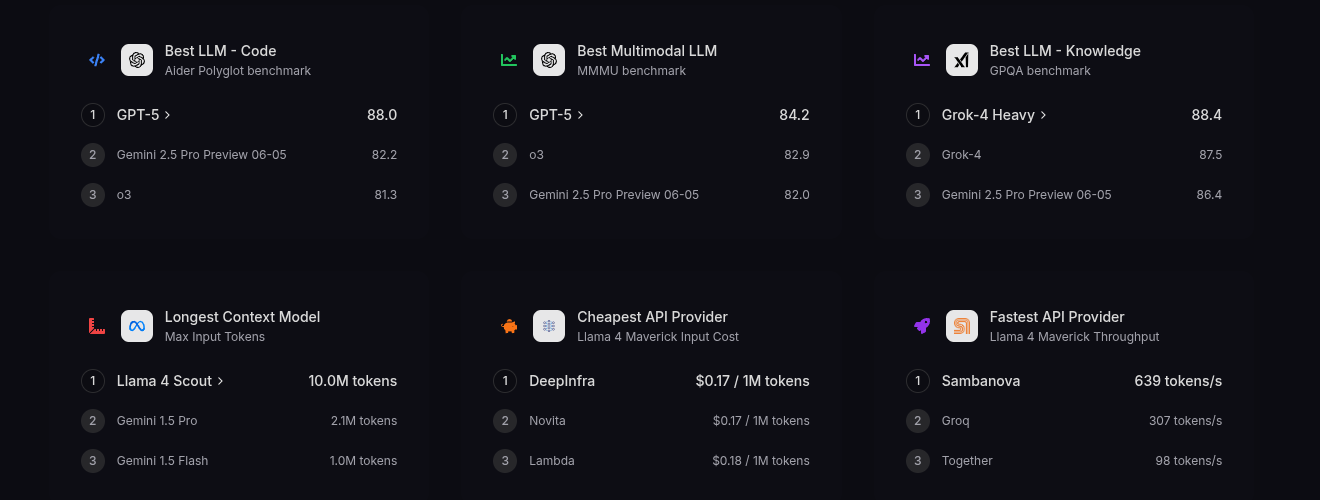Click the code brackets icon beside Best LLM - Code
1320x500 pixels.
click(x=97, y=60)
